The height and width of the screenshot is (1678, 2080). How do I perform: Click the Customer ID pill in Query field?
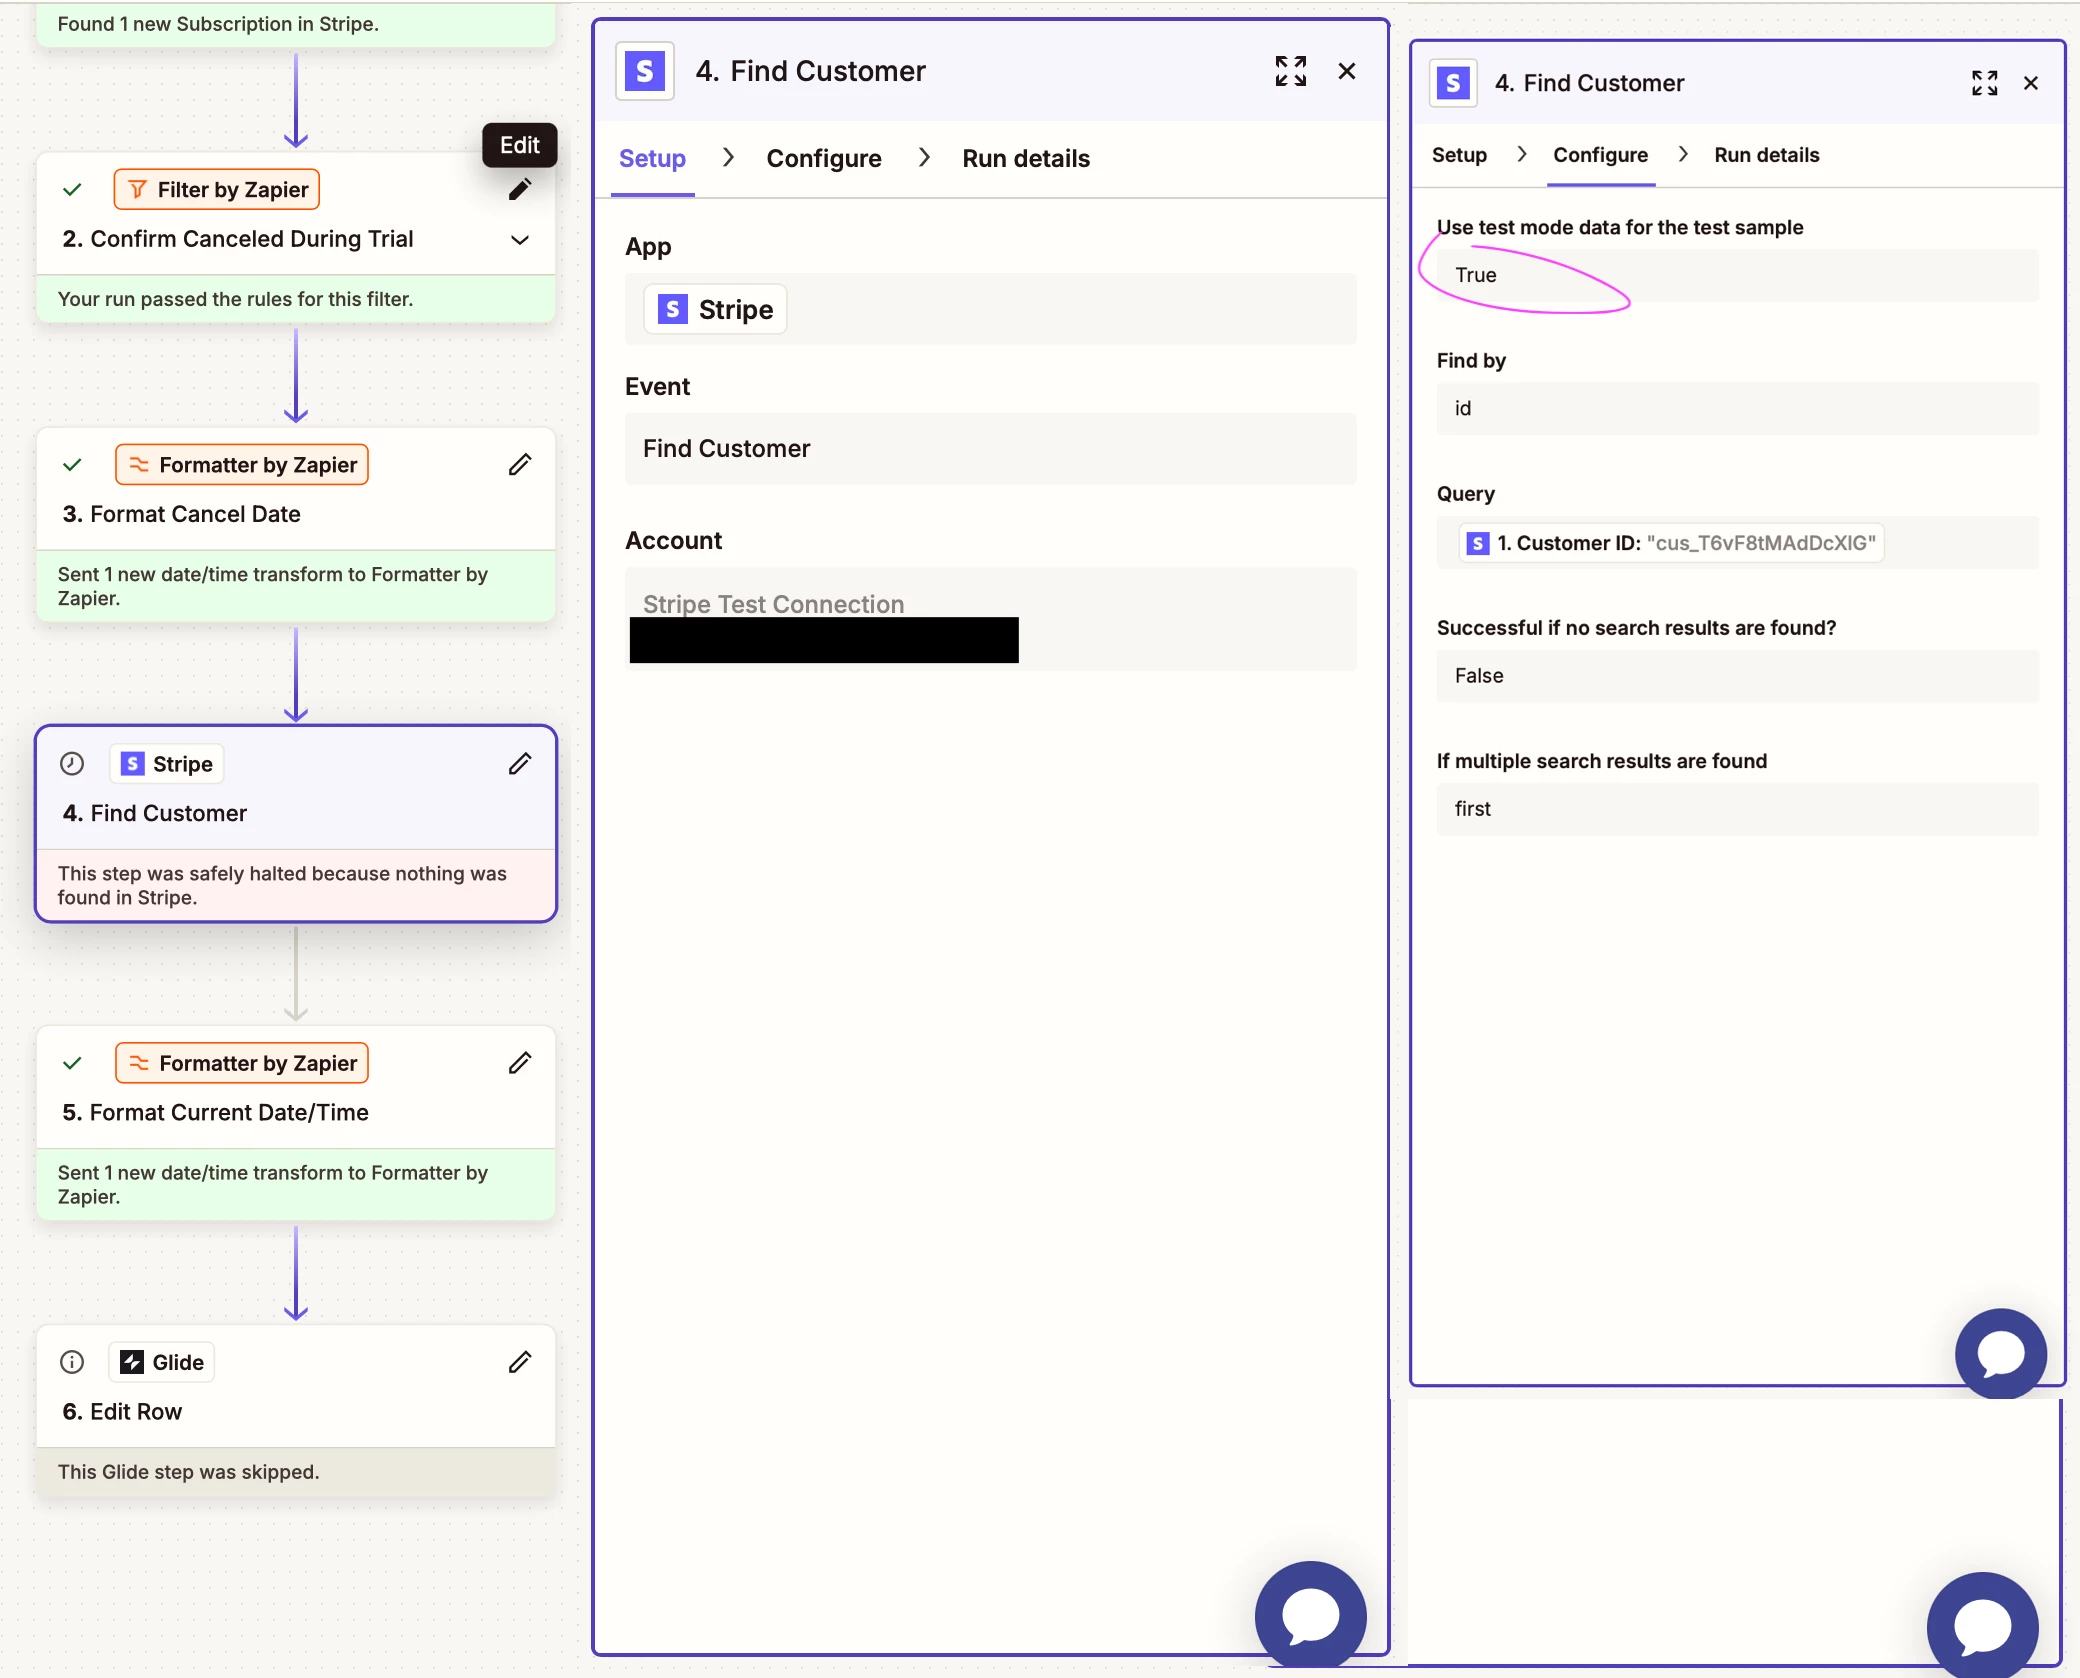coord(1670,543)
